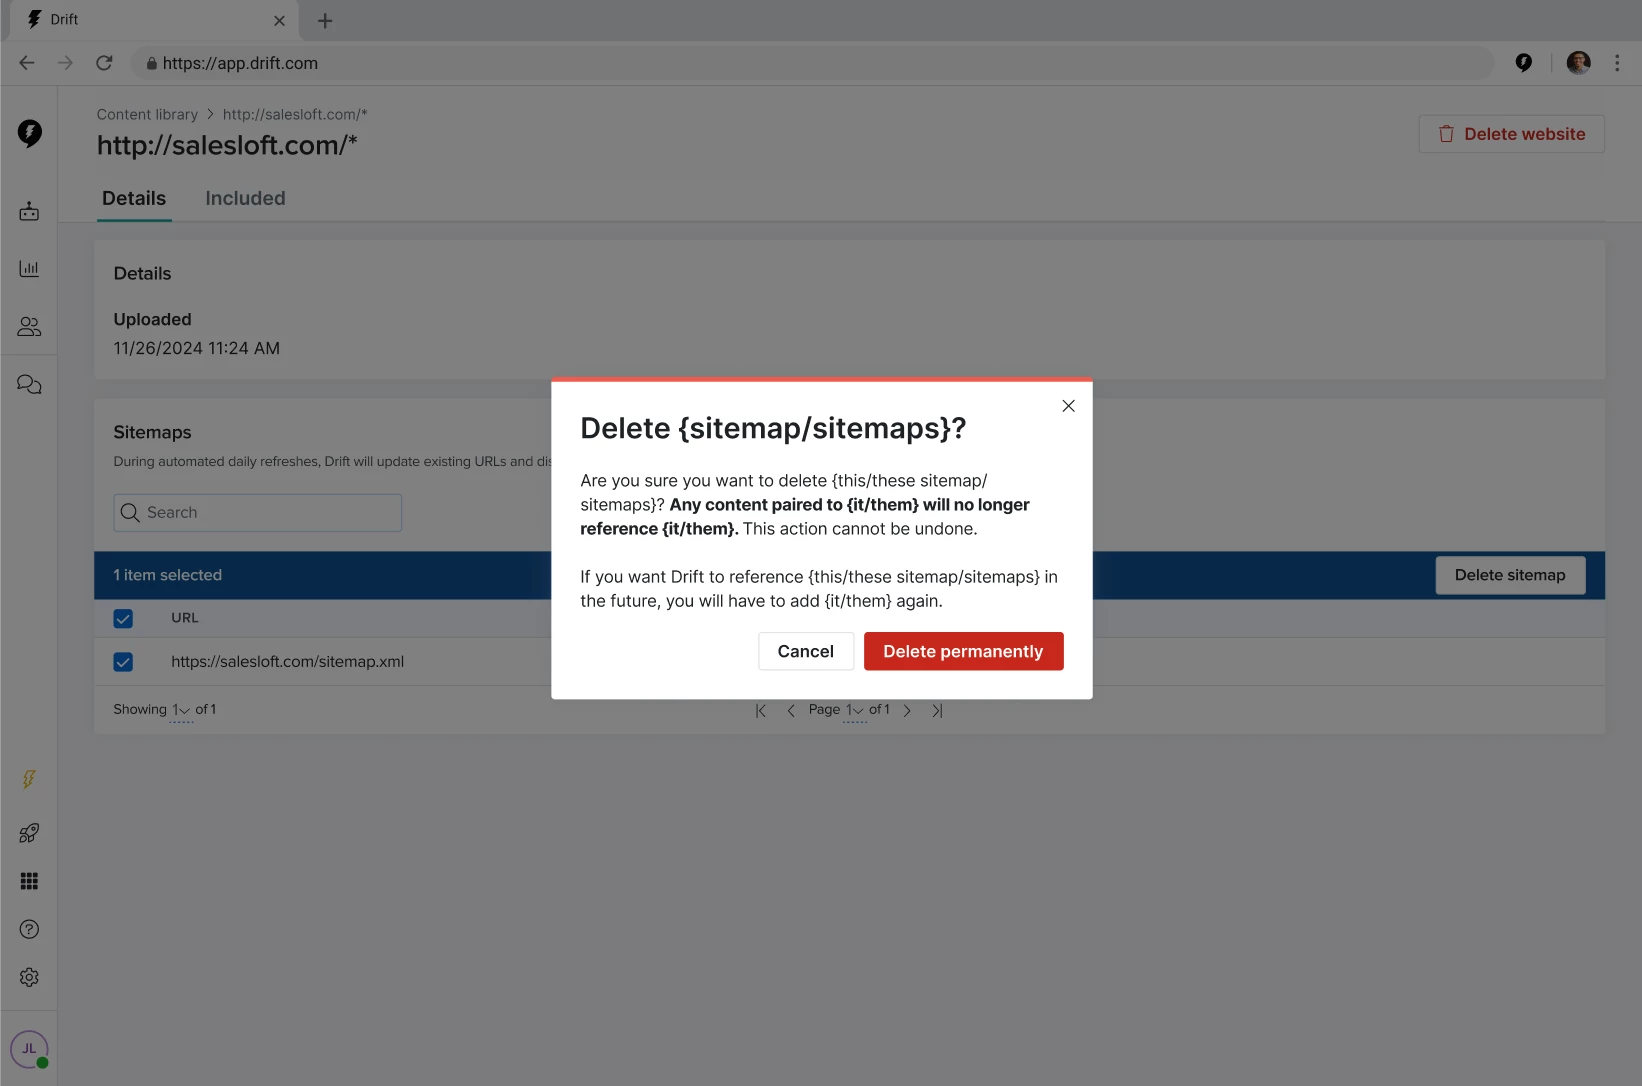
Task: Click the browser forward arrow
Action: click(65, 63)
